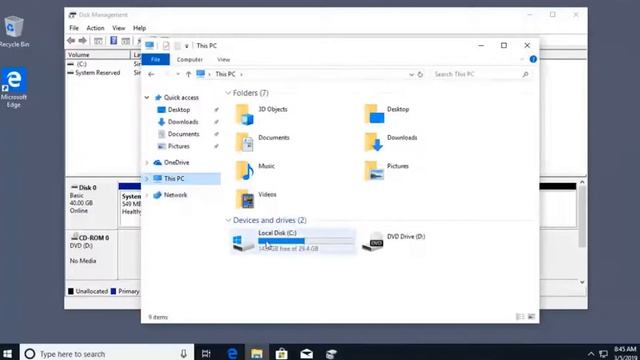
Task: Select the Local Disk (C:) drive
Action: (293, 241)
